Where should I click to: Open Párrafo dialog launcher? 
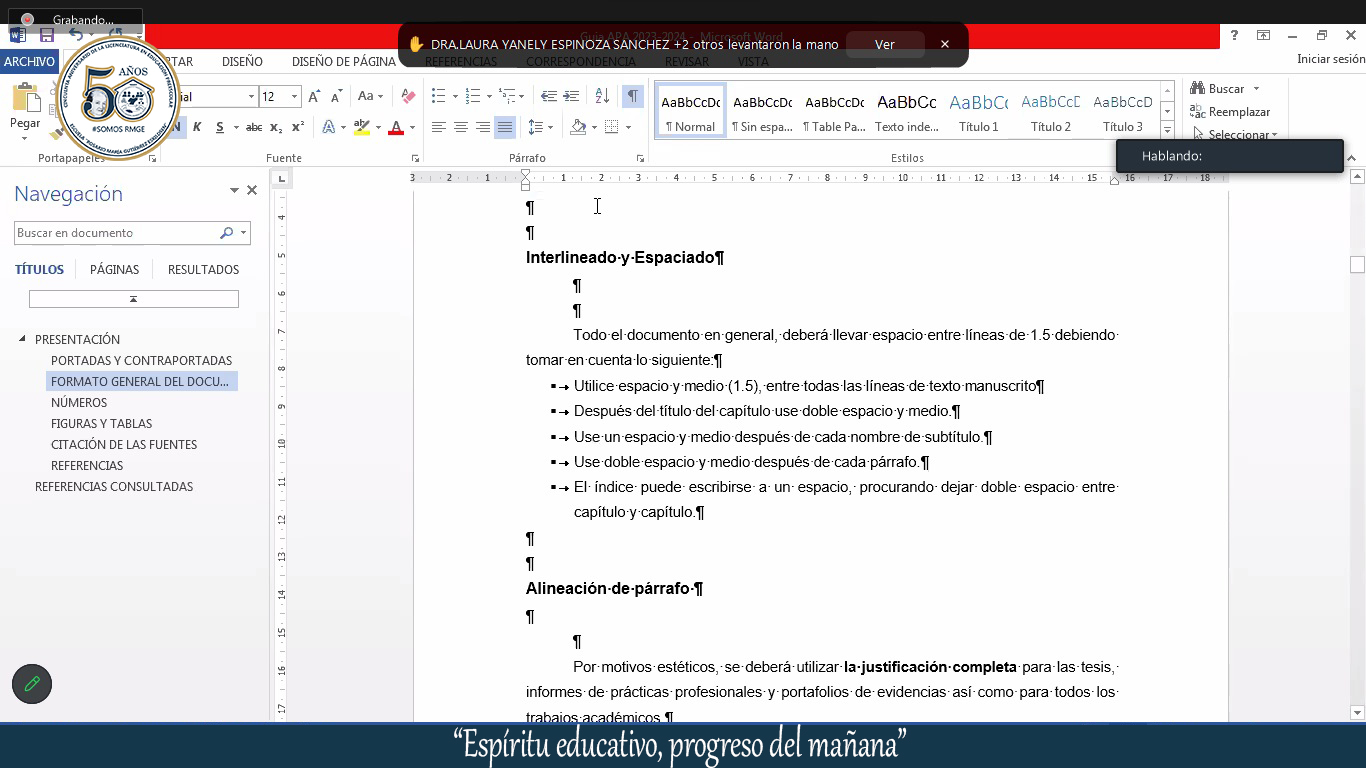coord(640,159)
